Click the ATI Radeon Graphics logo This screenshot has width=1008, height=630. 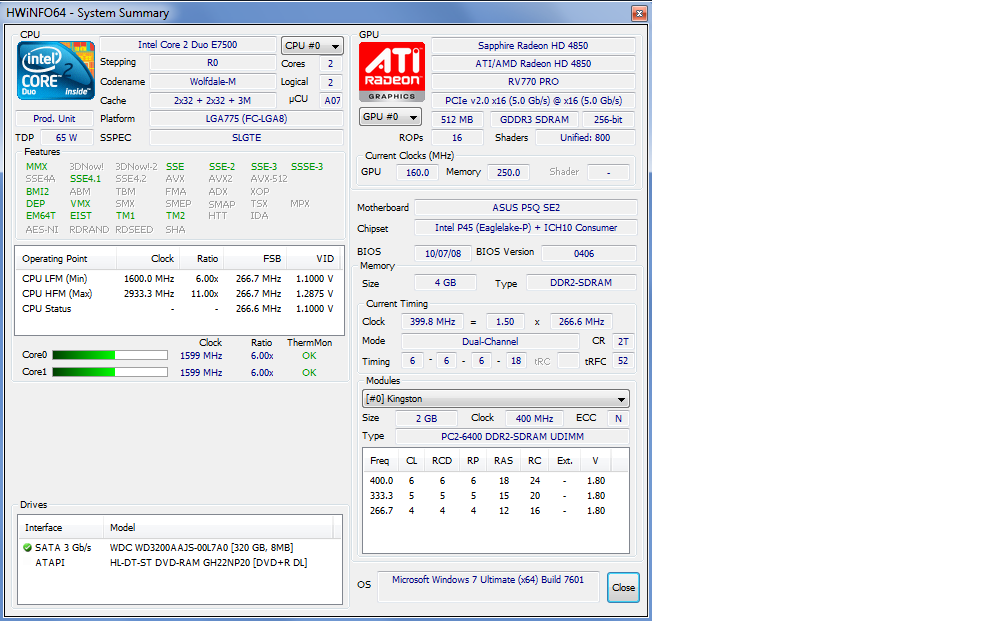pyautogui.click(x=392, y=71)
